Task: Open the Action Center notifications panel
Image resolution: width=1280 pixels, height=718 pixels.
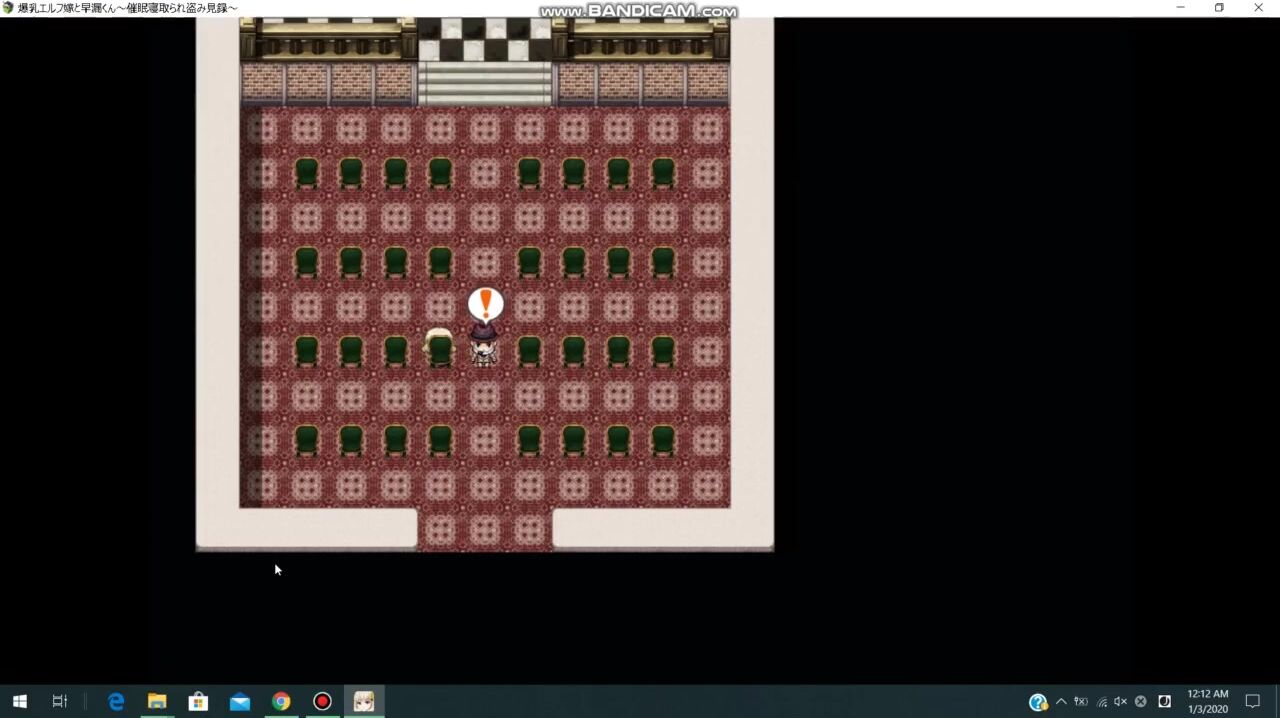Action: [x=1252, y=701]
